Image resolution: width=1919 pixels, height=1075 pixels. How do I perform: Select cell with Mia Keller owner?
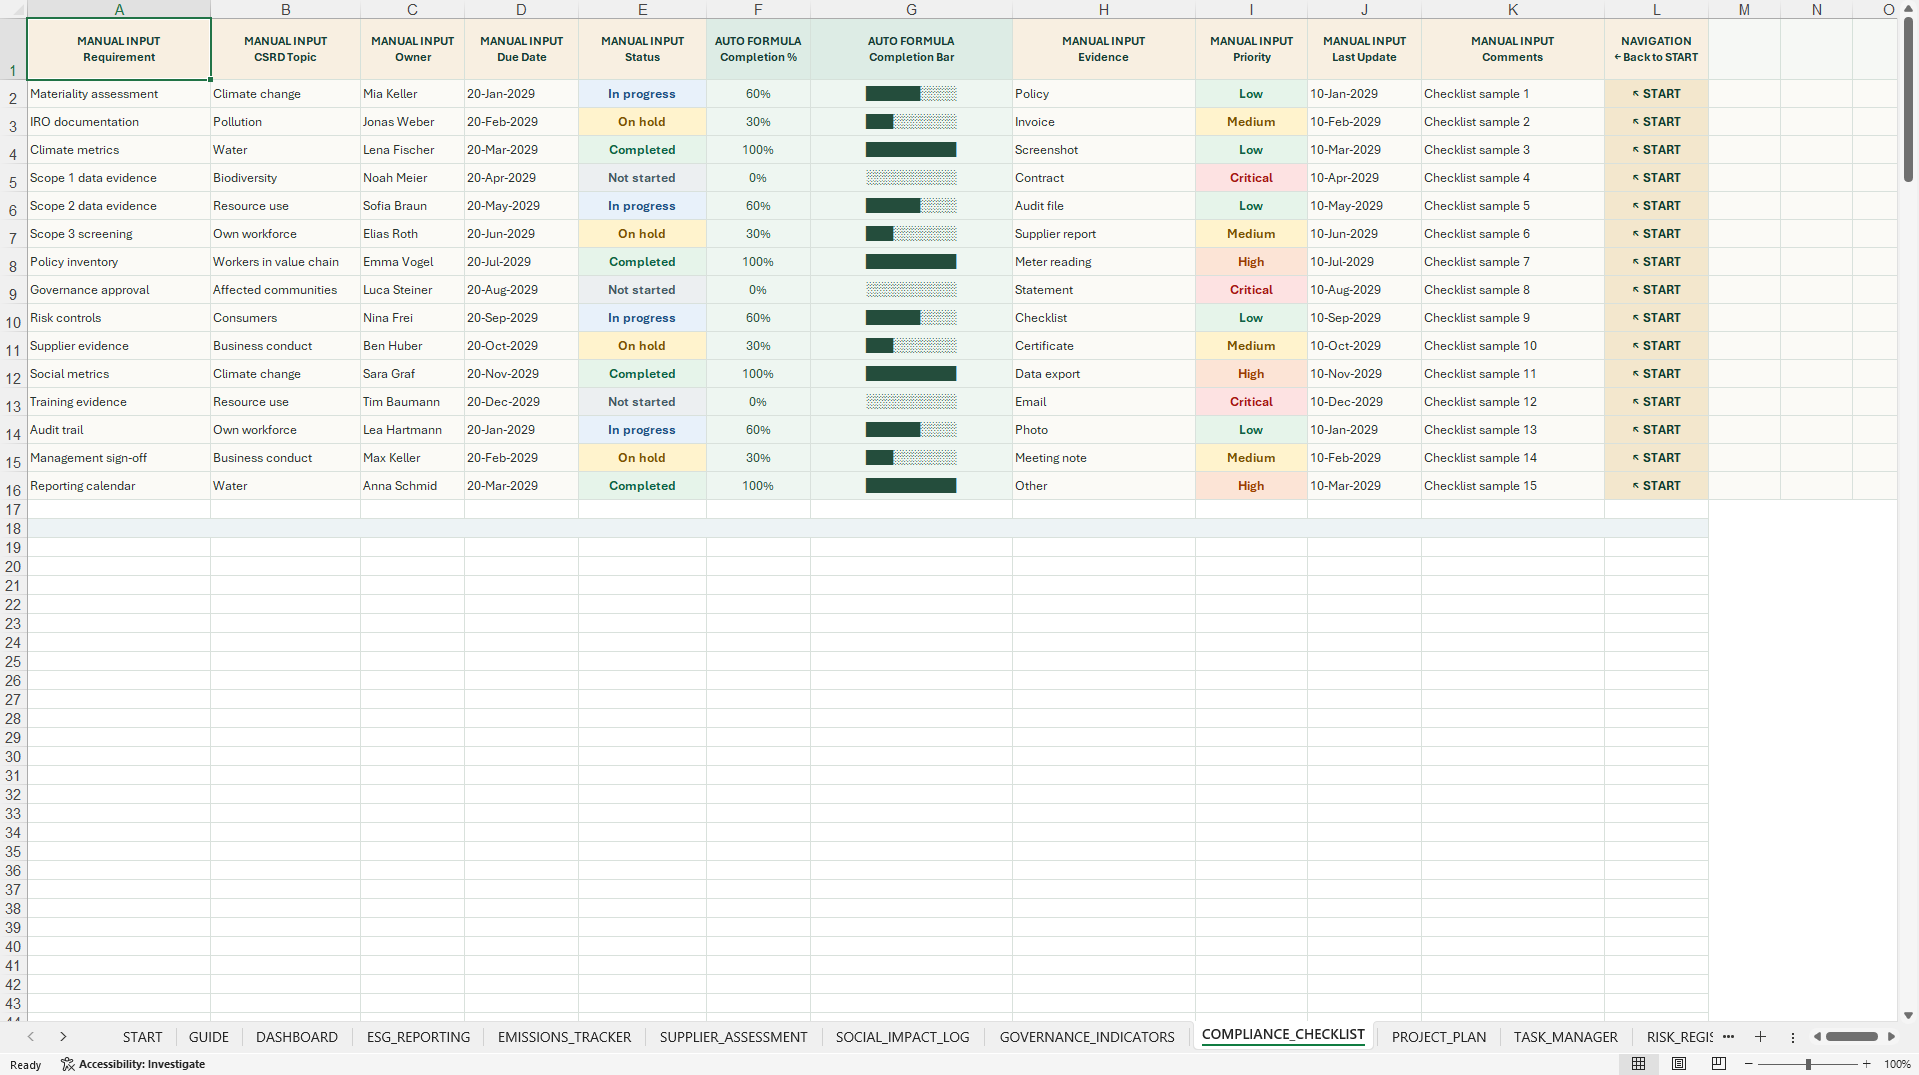pyautogui.click(x=412, y=94)
